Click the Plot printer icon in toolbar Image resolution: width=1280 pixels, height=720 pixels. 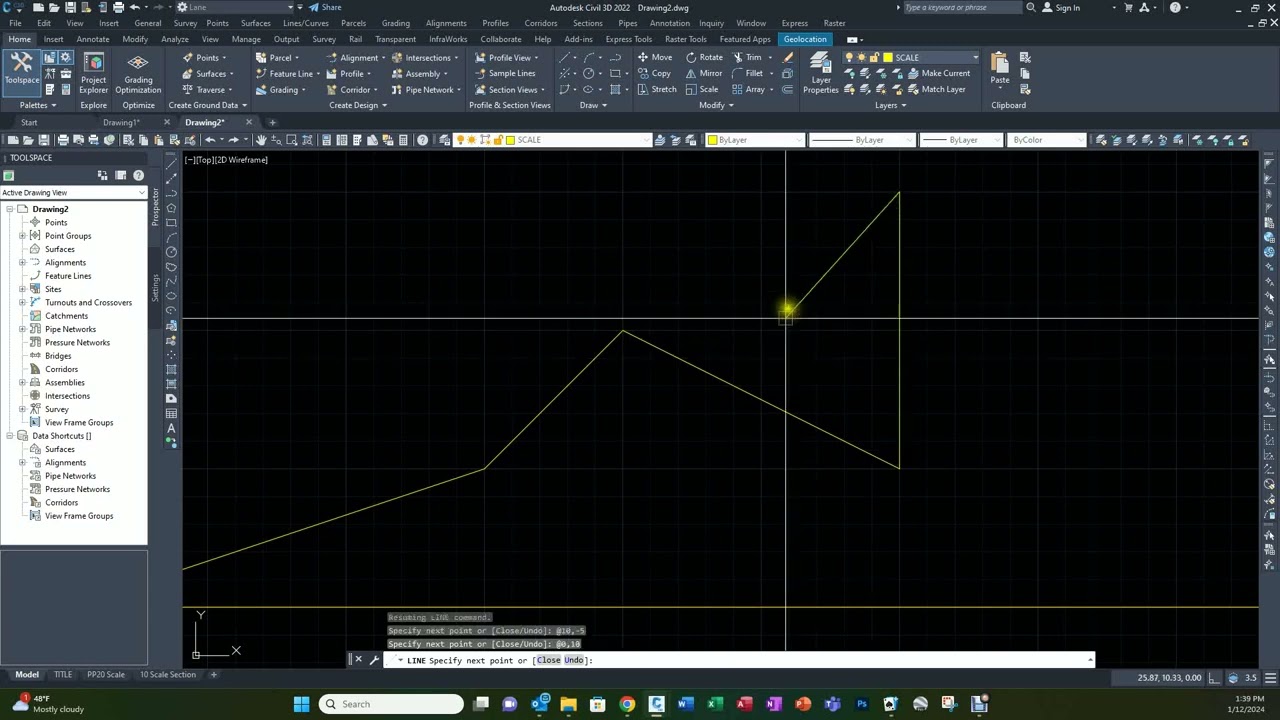click(63, 140)
